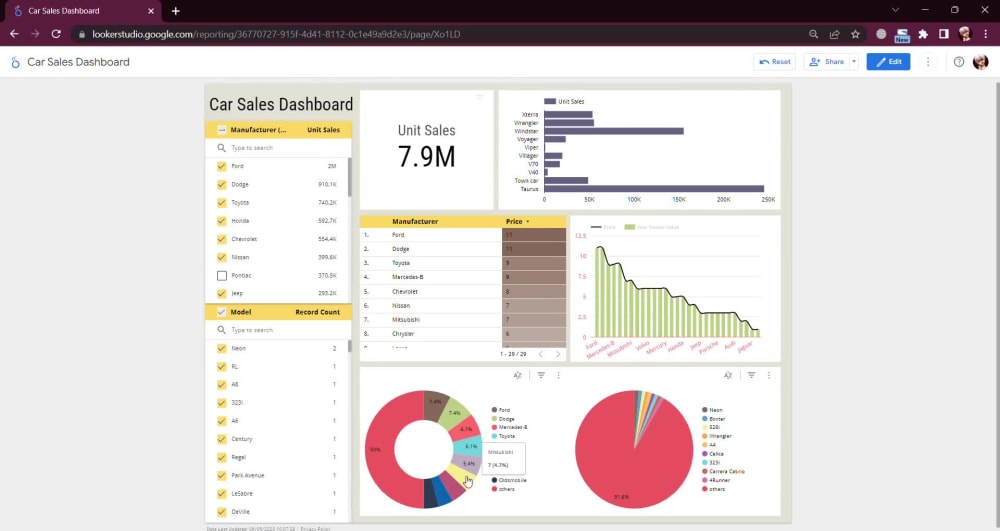Image resolution: width=1000 pixels, height=531 pixels.
Task: Uncheck the Chevrolet manufacturer checkbox
Action: tap(221, 239)
